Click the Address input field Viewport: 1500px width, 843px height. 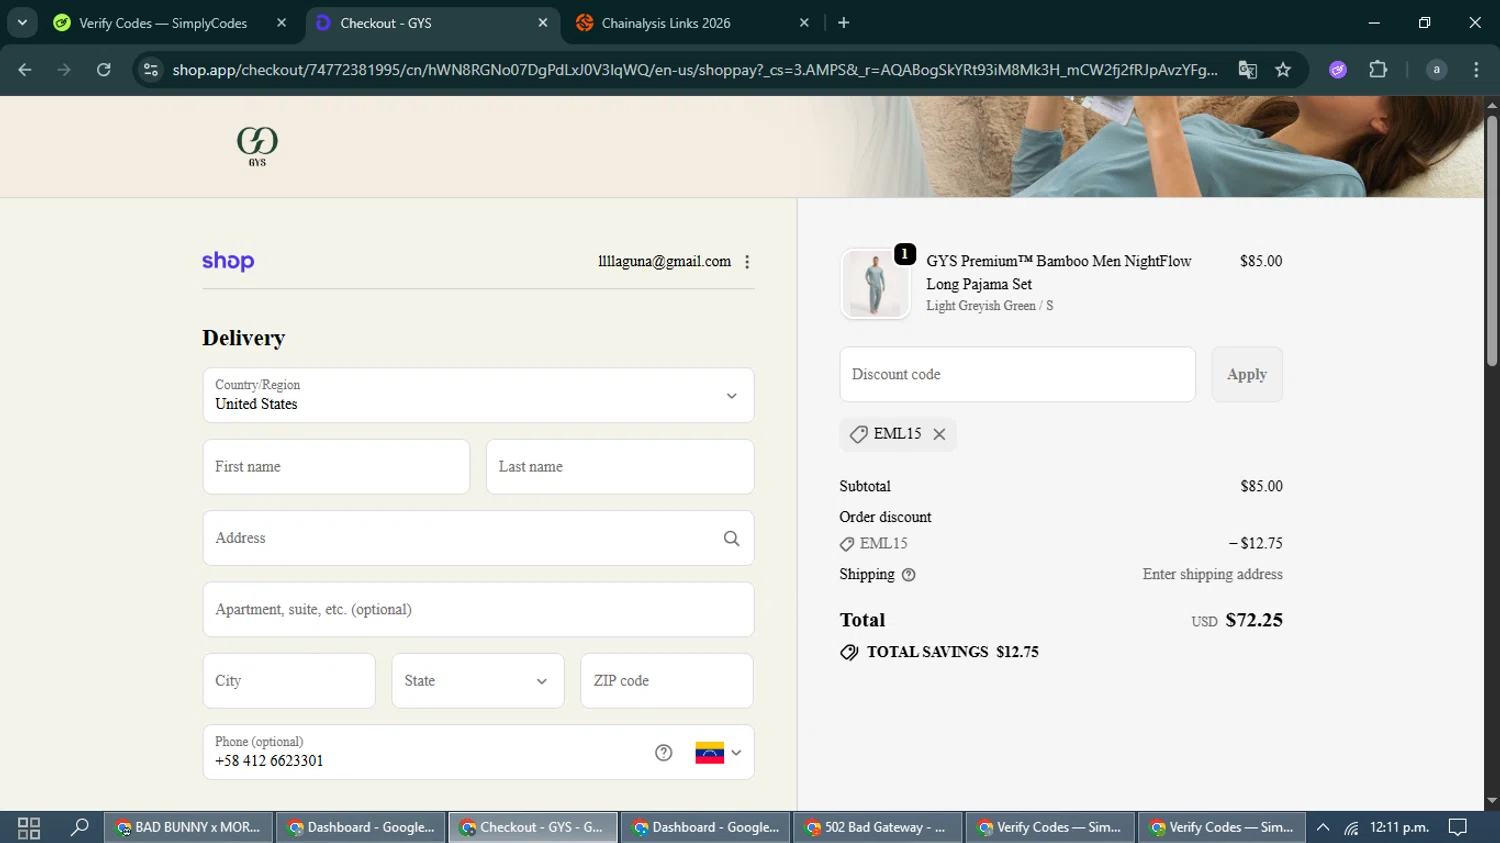478,538
